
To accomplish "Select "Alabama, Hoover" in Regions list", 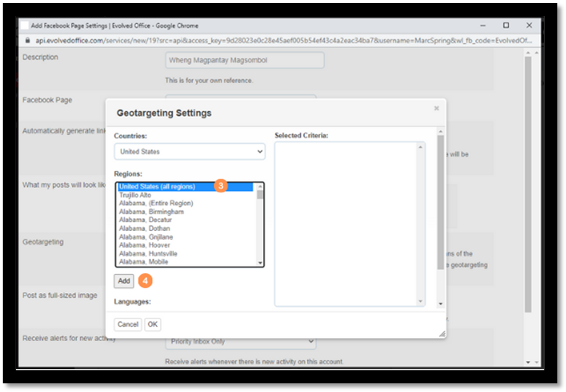I will tap(144, 245).
